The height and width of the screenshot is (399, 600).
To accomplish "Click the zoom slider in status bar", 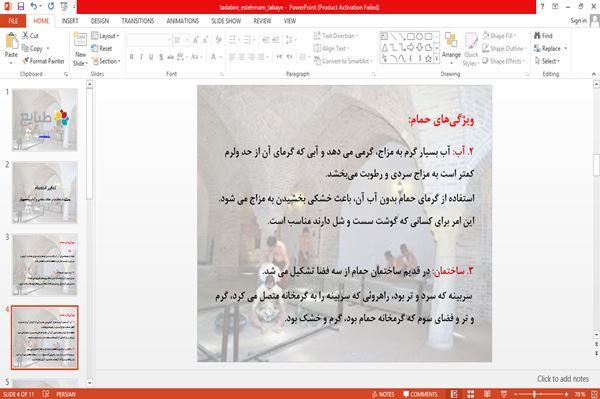I will click(541, 394).
